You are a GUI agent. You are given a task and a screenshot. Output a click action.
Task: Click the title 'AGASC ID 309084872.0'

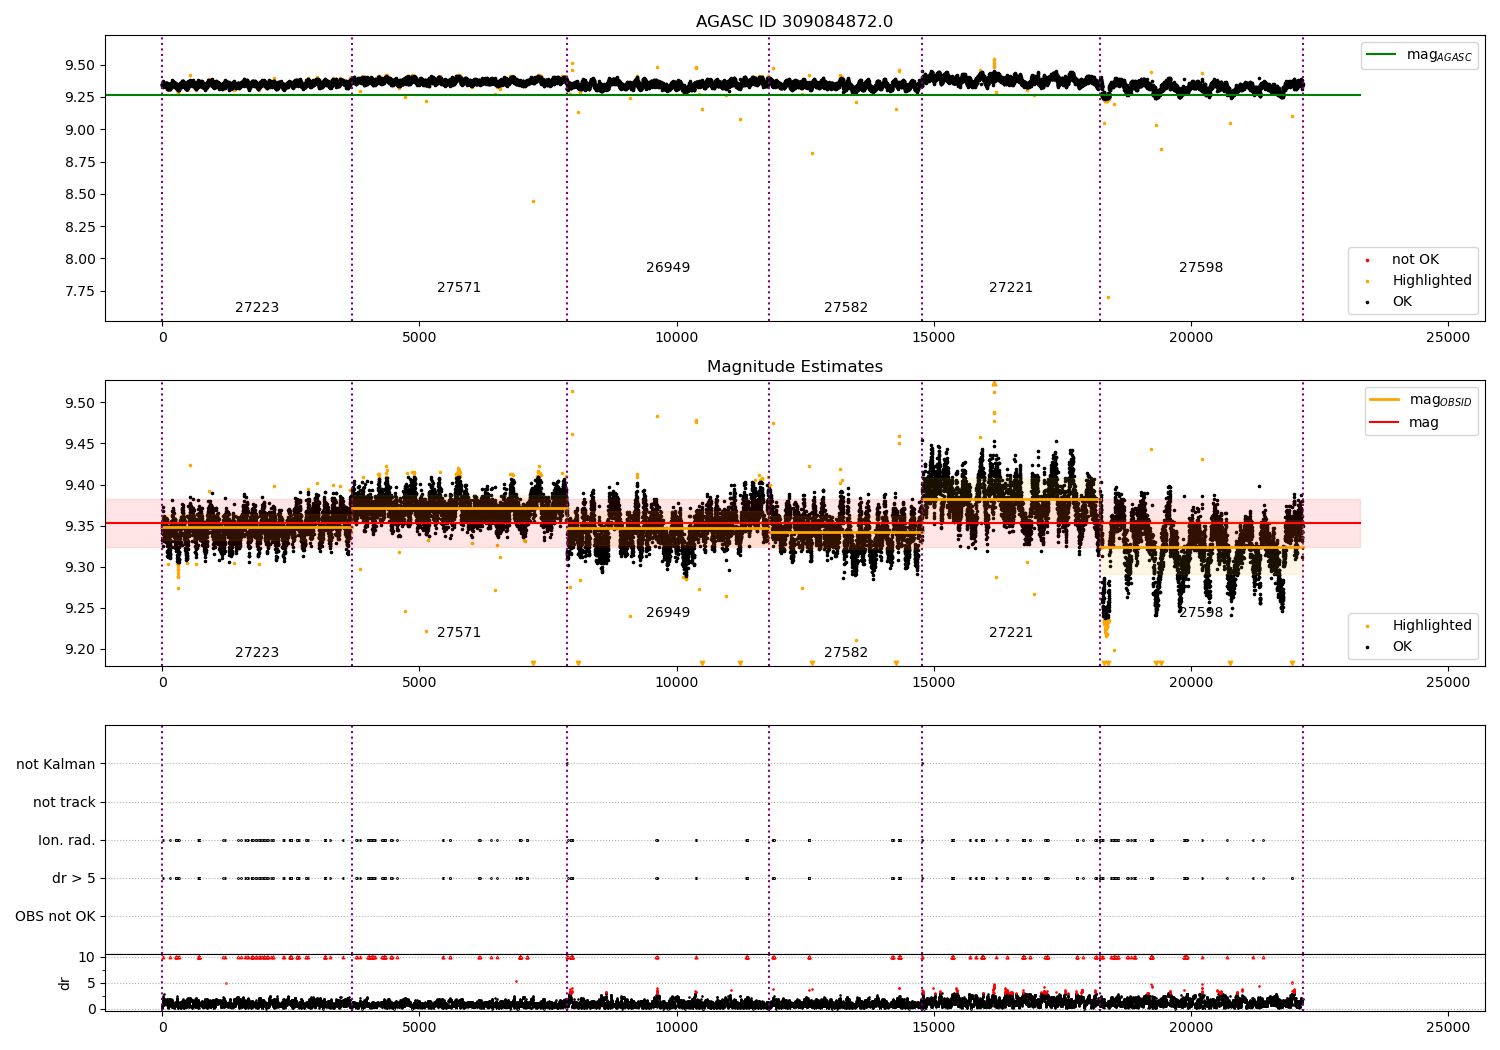[x=794, y=22]
